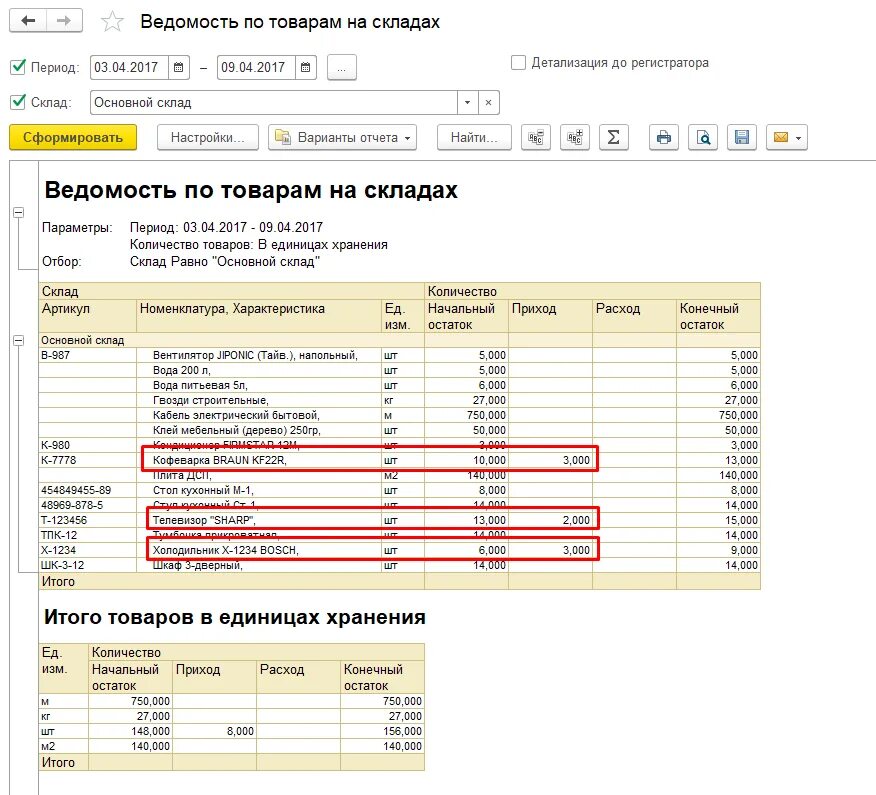Click the forward navigation arrow
Viewport: 876px width, 795px height.
(x=64, y=21)
